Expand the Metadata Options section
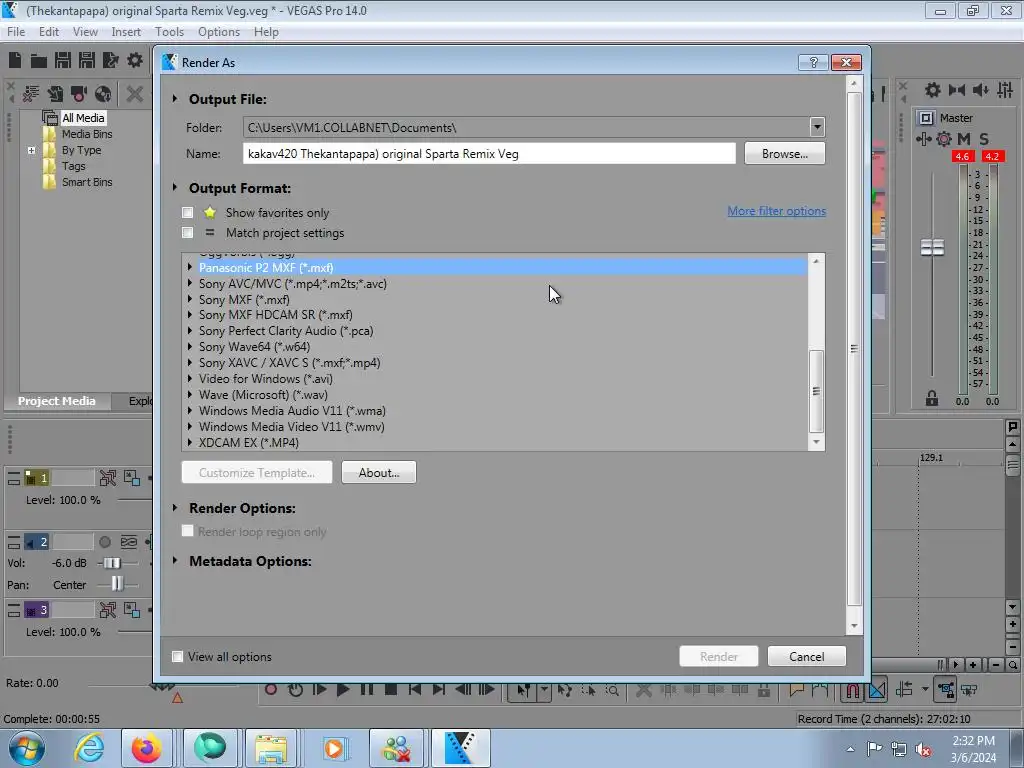This screenshot has height=768, width=1024. point(175,560)
